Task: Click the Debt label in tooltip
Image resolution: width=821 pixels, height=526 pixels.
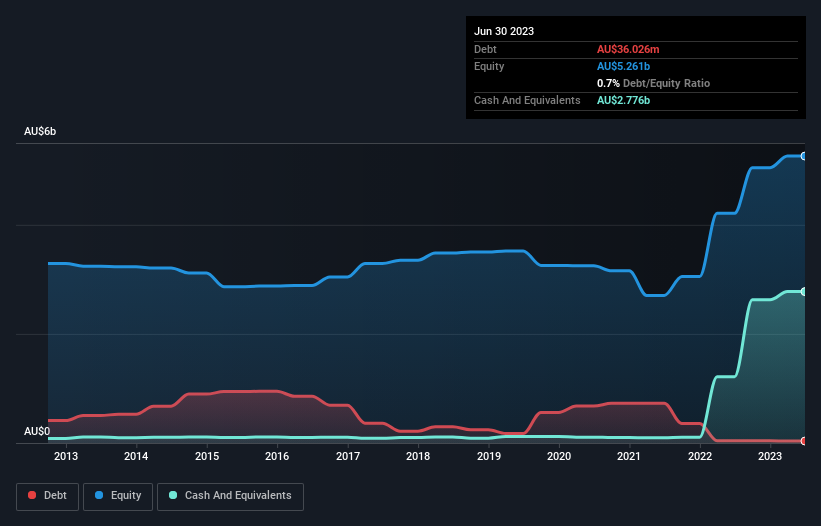Action: pyautogui.click(x=485, y=49)
